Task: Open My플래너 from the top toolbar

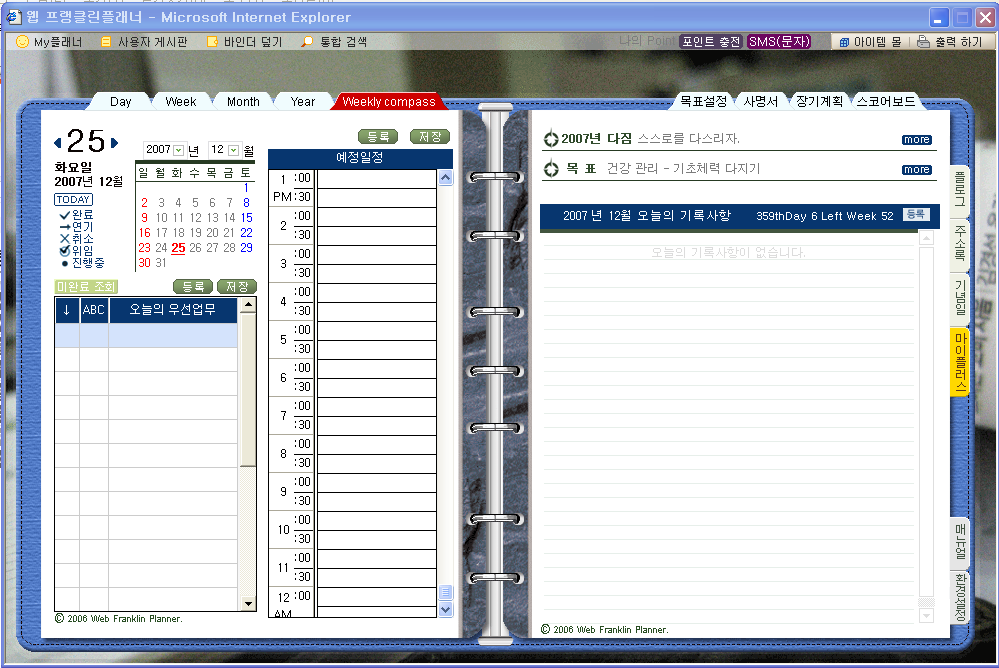Action: pyautogui.click(x=49, y=42)
